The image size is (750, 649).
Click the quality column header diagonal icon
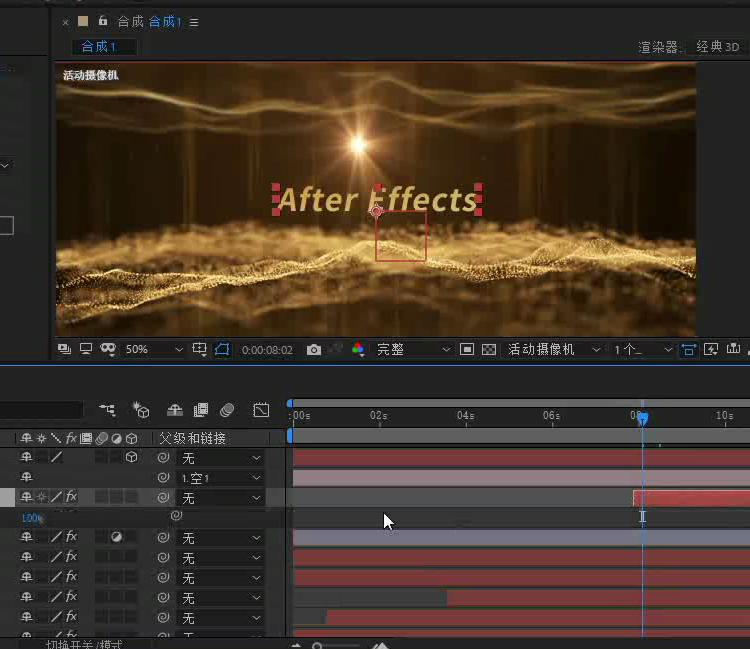click(x=56, y=438)
